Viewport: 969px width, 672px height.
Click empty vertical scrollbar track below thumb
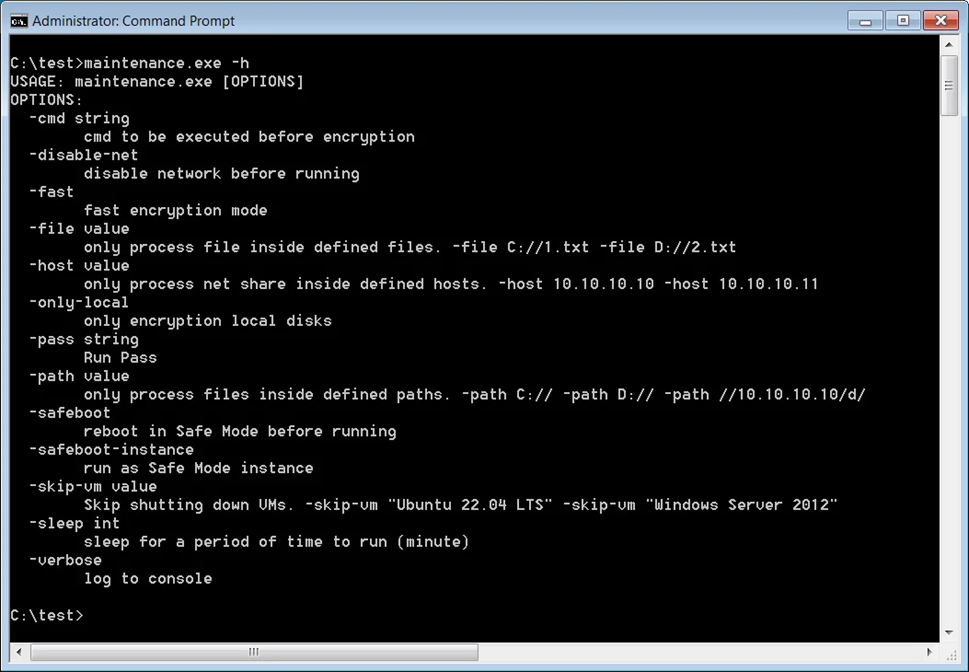click(x=949, y=370)
